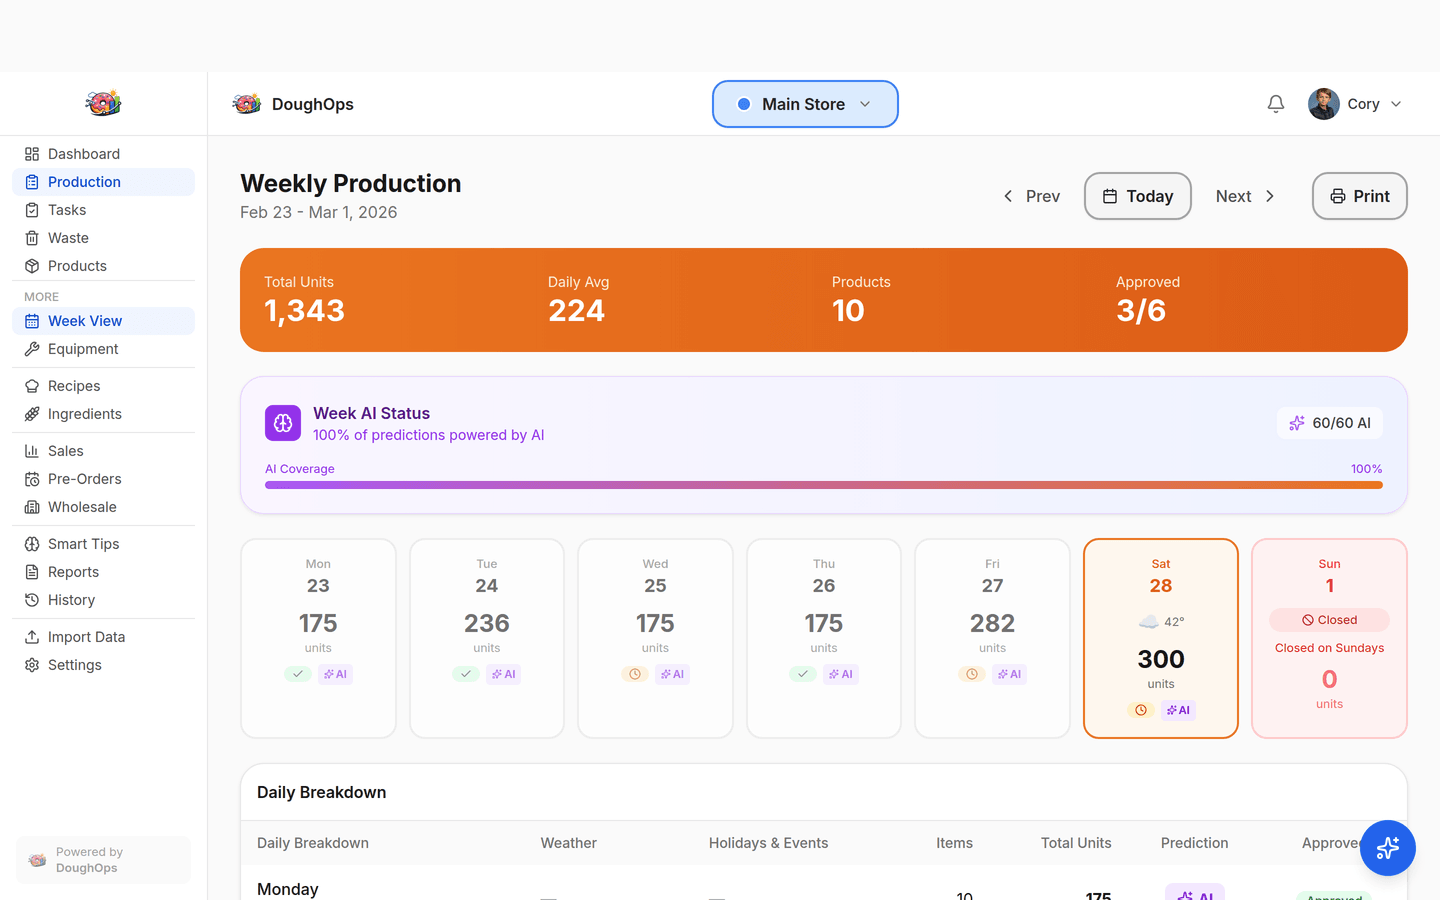Open the Main Store selector dropdown
1440x900 pixels.
[805, 103]
